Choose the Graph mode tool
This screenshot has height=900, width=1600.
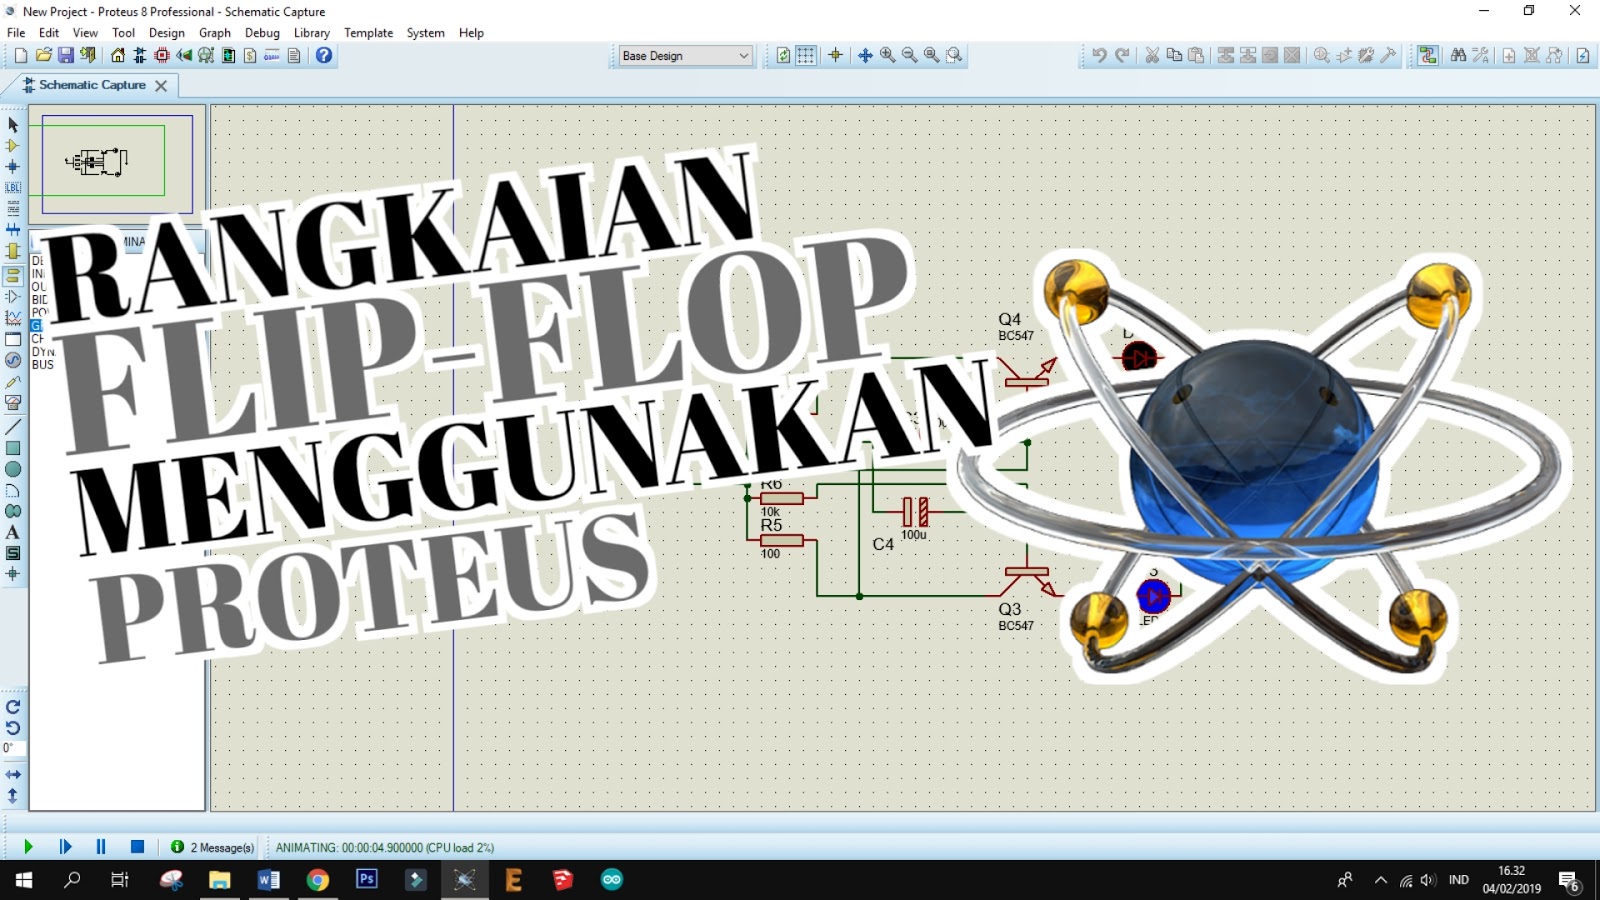point(13,318)
